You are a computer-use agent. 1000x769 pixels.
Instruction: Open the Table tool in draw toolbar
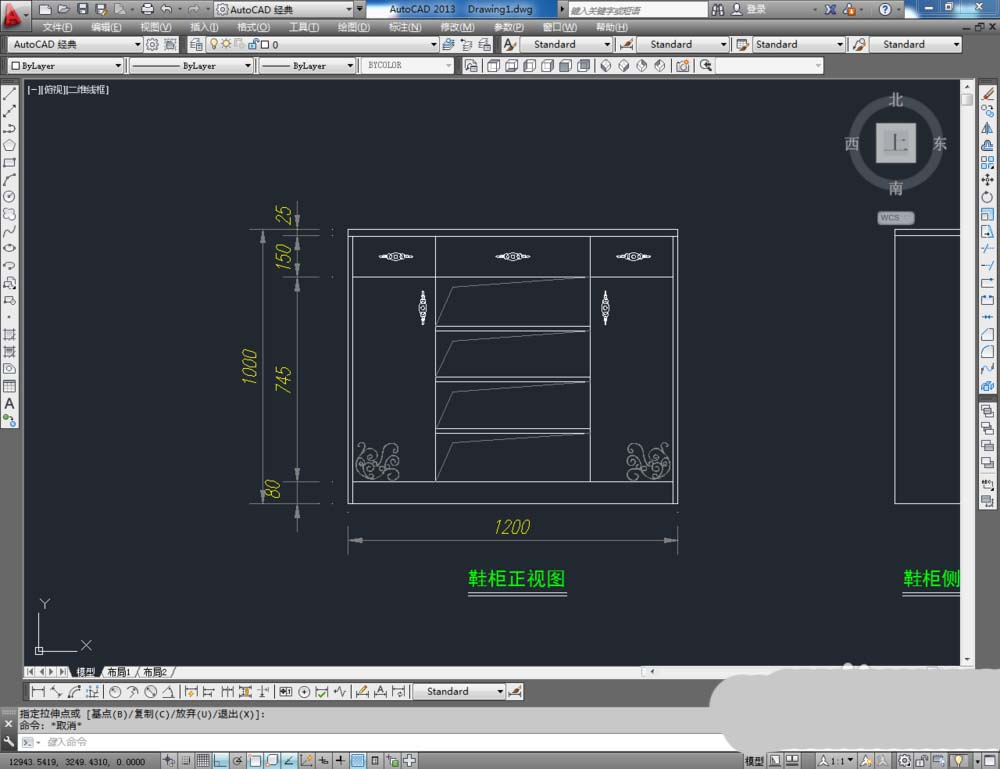click(x=10, y=386)
